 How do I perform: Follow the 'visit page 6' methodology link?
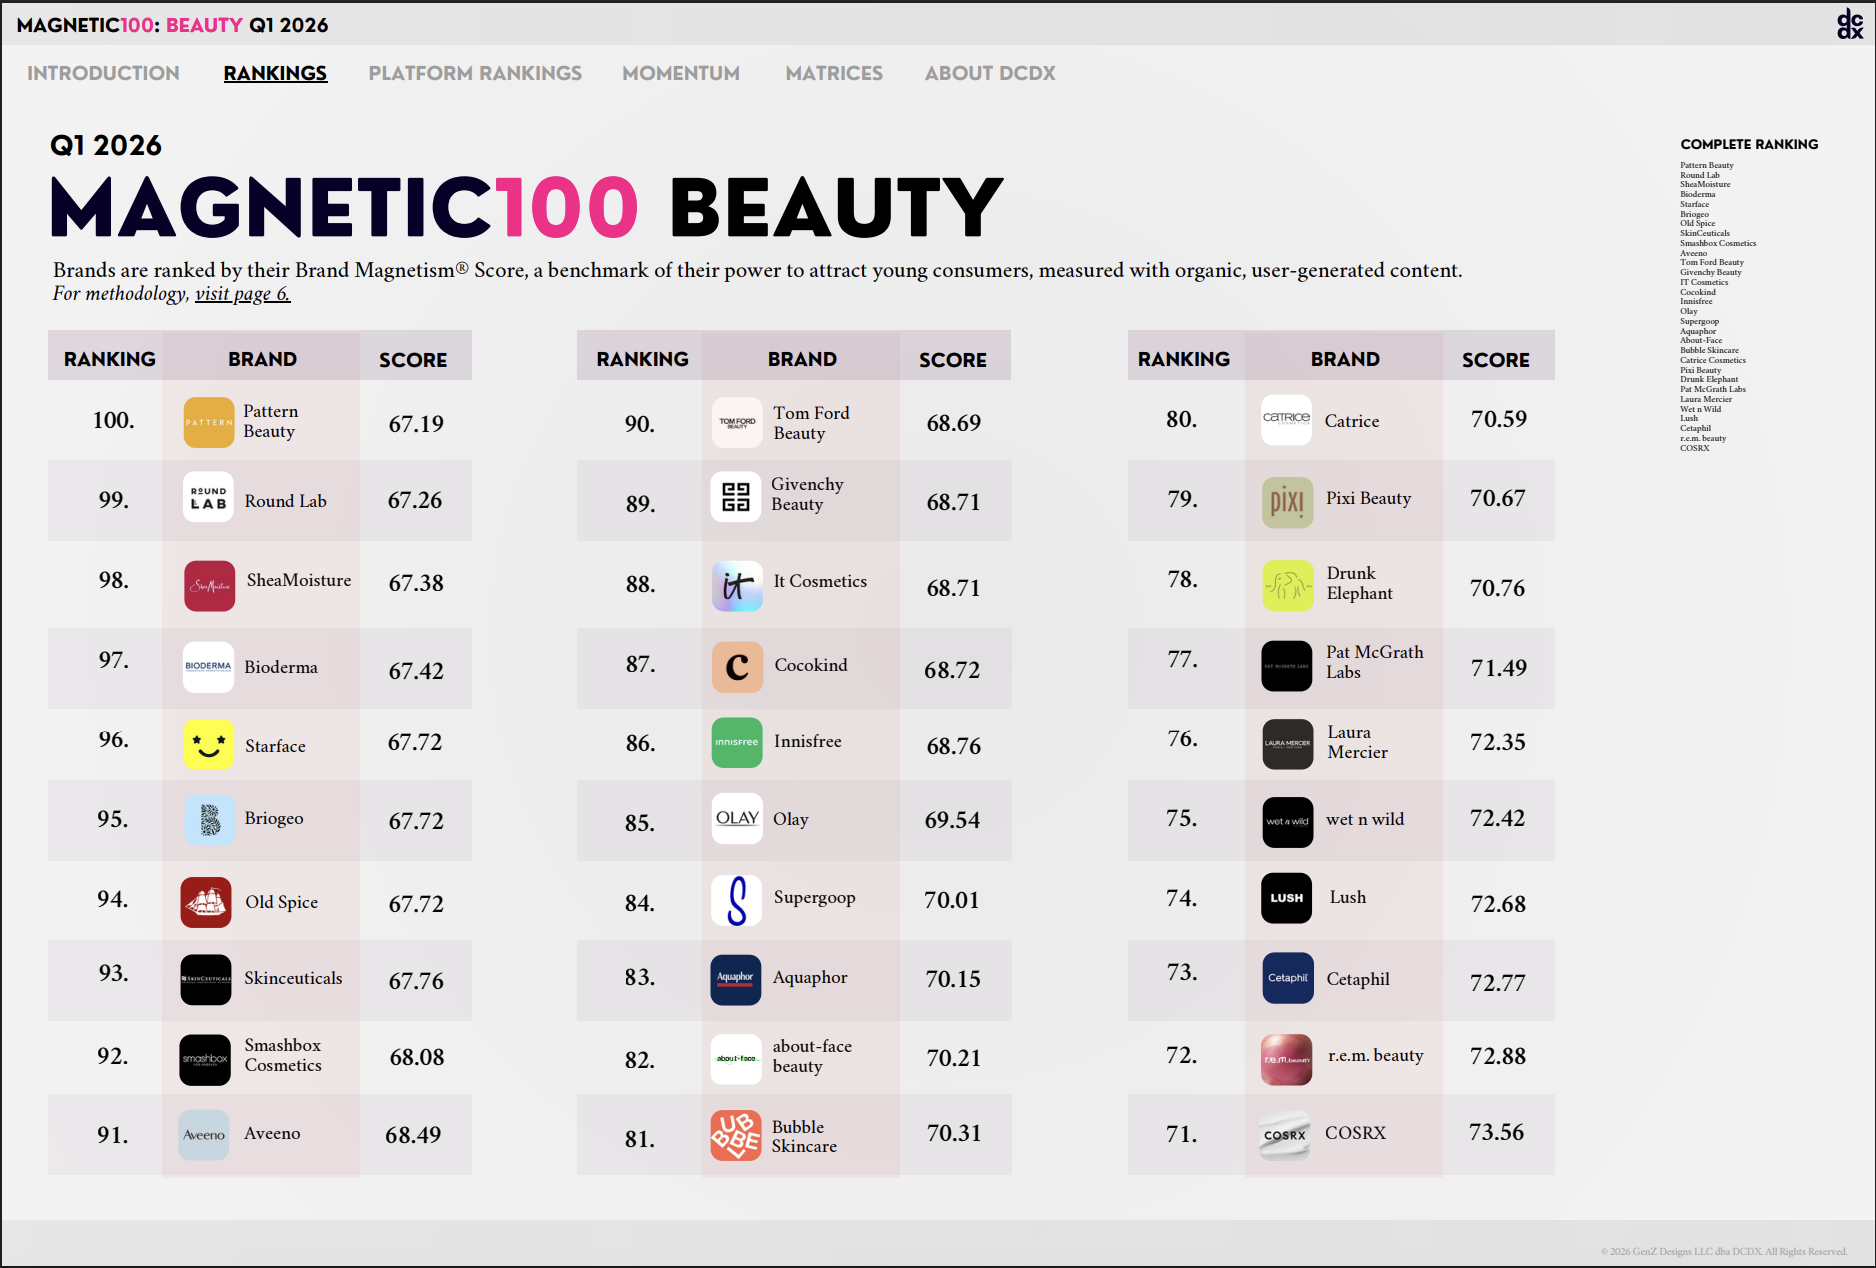[x=242, y=294]
